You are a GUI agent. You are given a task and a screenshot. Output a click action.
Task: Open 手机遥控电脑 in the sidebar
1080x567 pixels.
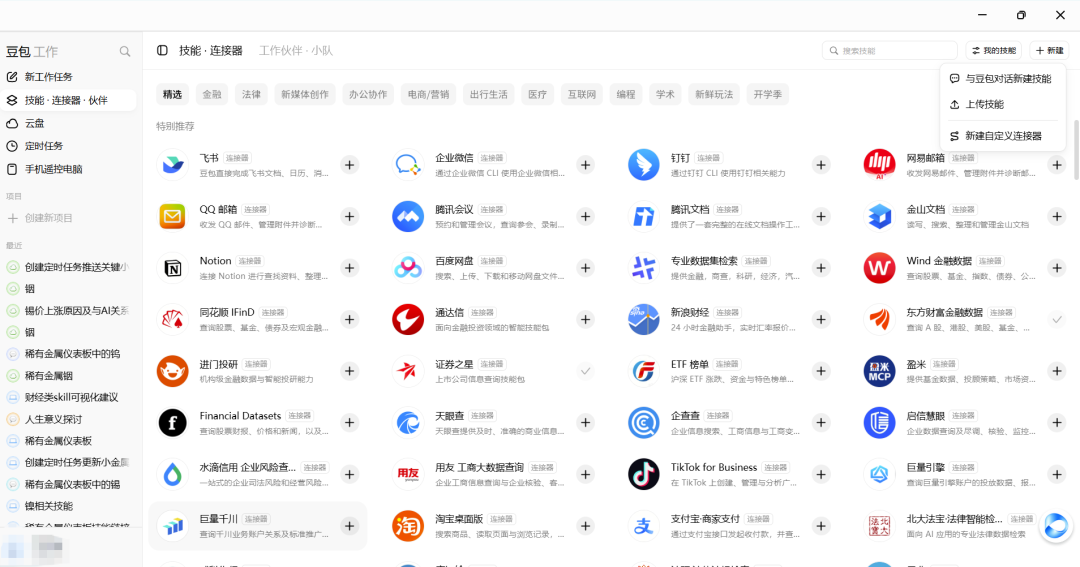click(x=69, y=169)
